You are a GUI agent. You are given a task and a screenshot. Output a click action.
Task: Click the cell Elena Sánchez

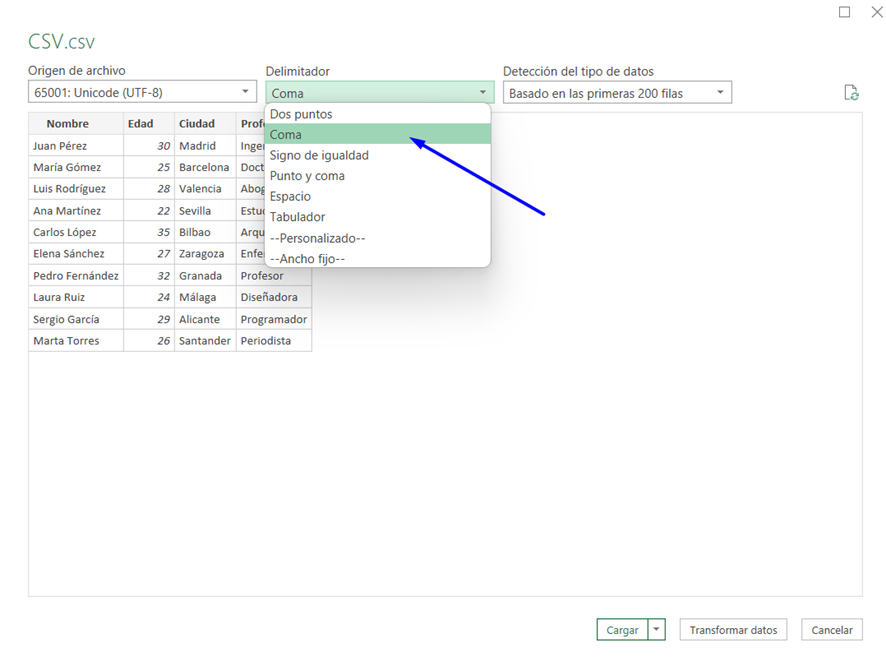pos(76,254)
